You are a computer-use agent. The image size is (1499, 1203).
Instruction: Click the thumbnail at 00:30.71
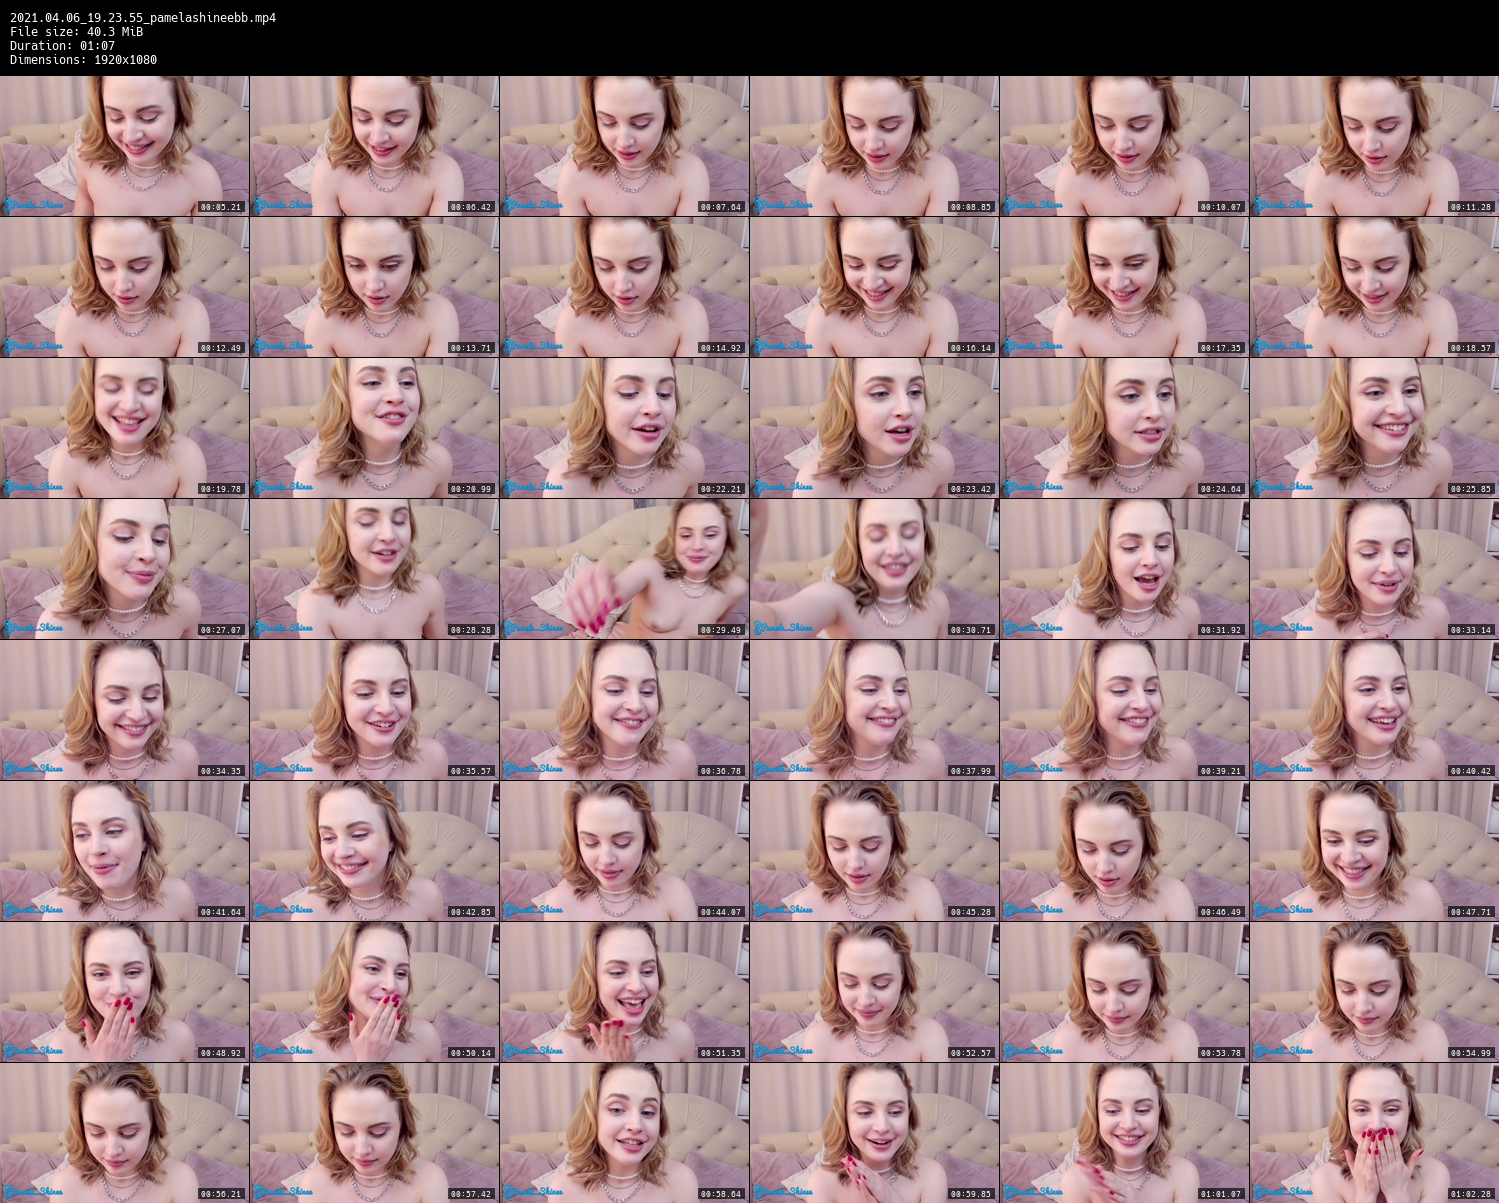[874, 569]
